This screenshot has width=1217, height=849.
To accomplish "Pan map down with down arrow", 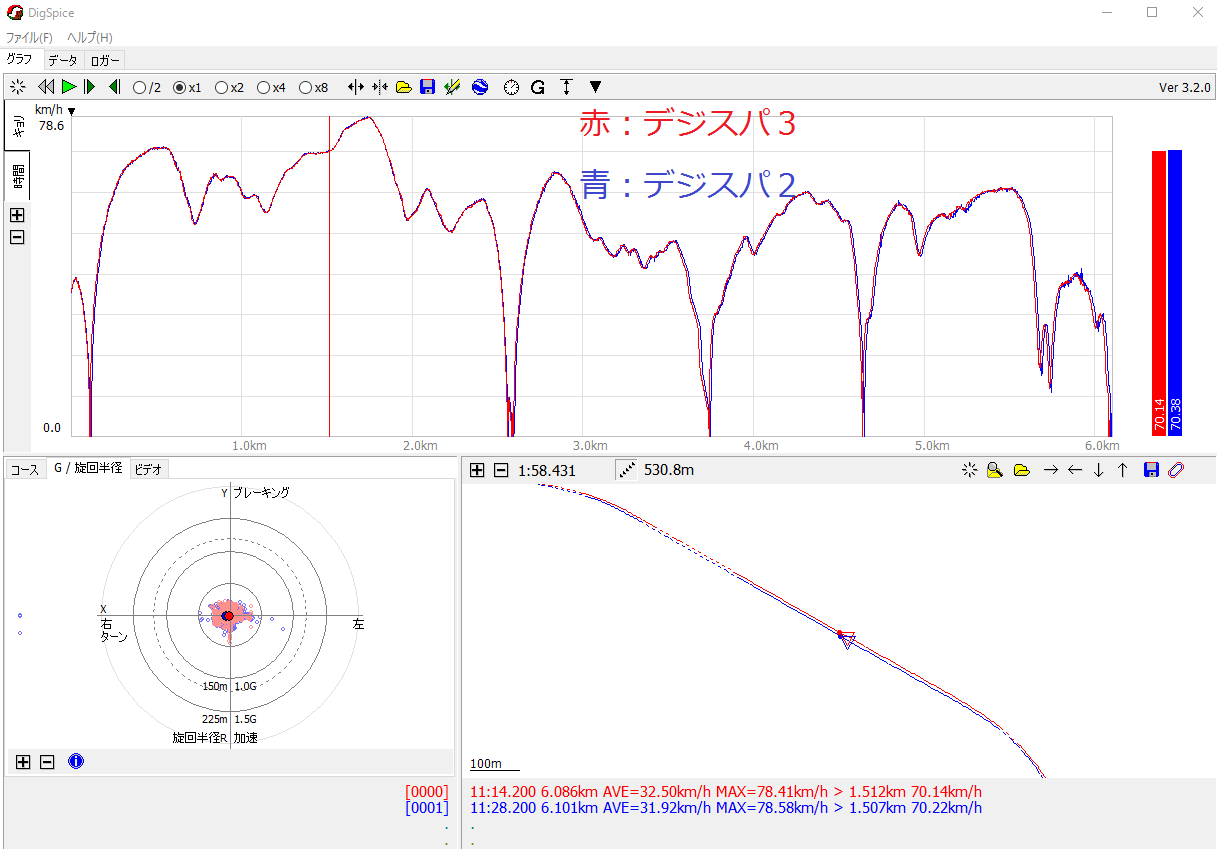I will pyautogui.click(x=1099, y=470).
